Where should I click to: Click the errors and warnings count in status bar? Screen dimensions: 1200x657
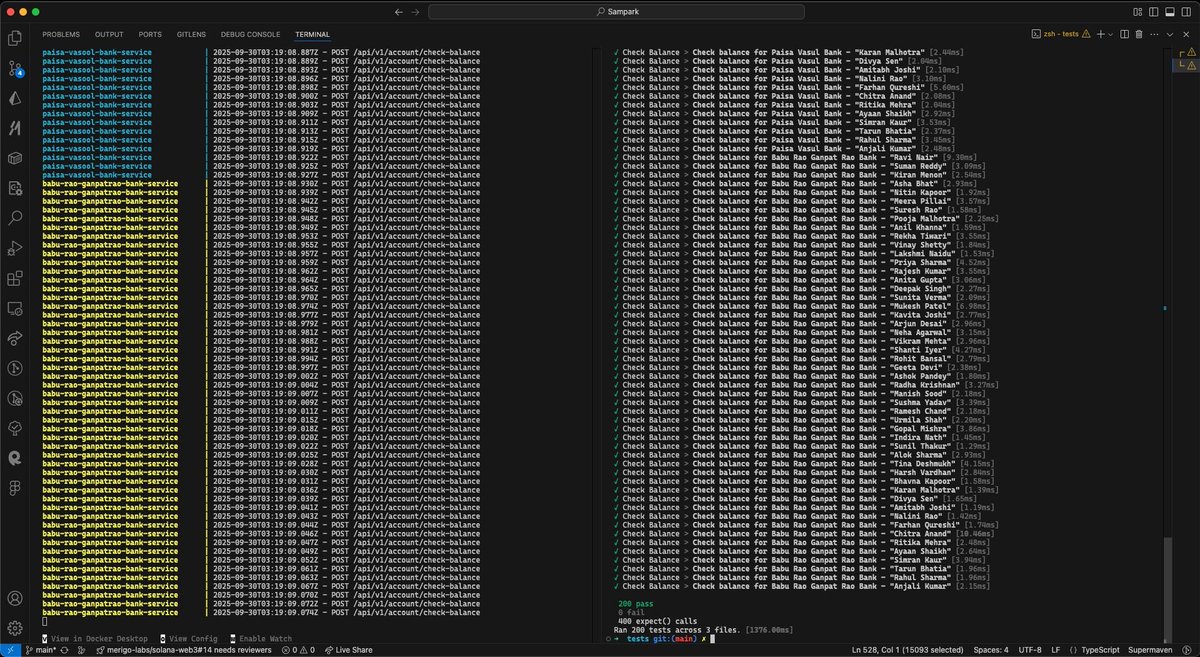click(x=299, y=650)
